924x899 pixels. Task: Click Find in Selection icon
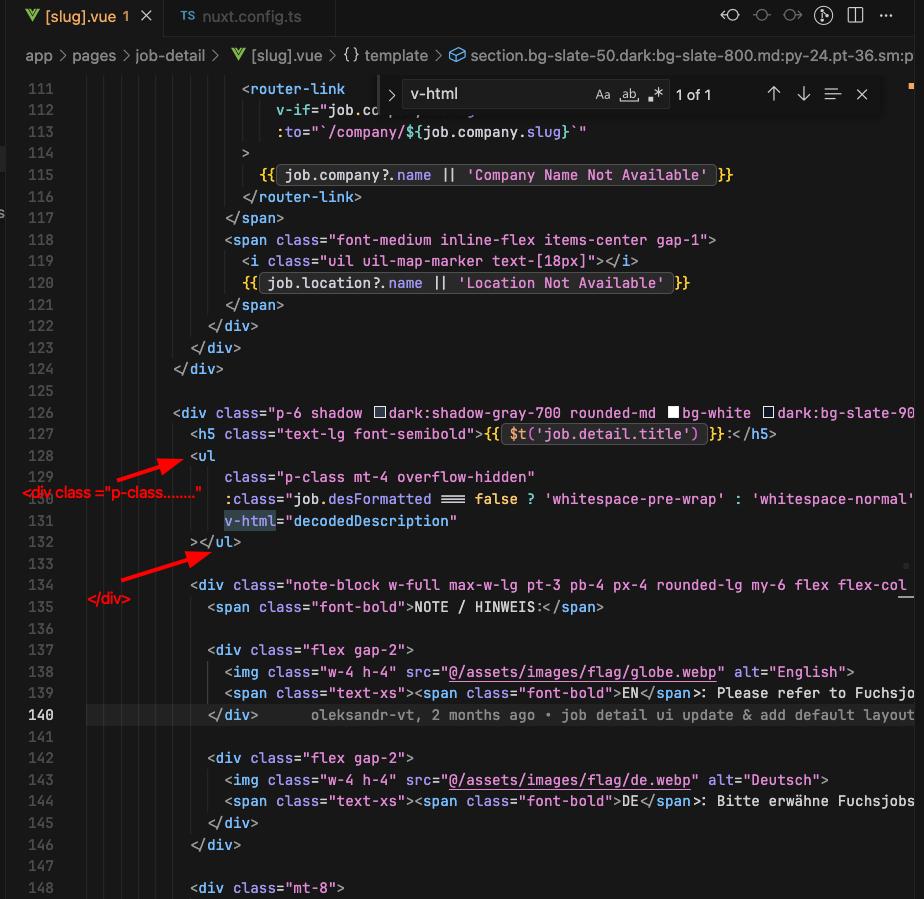tap(833, 94)
